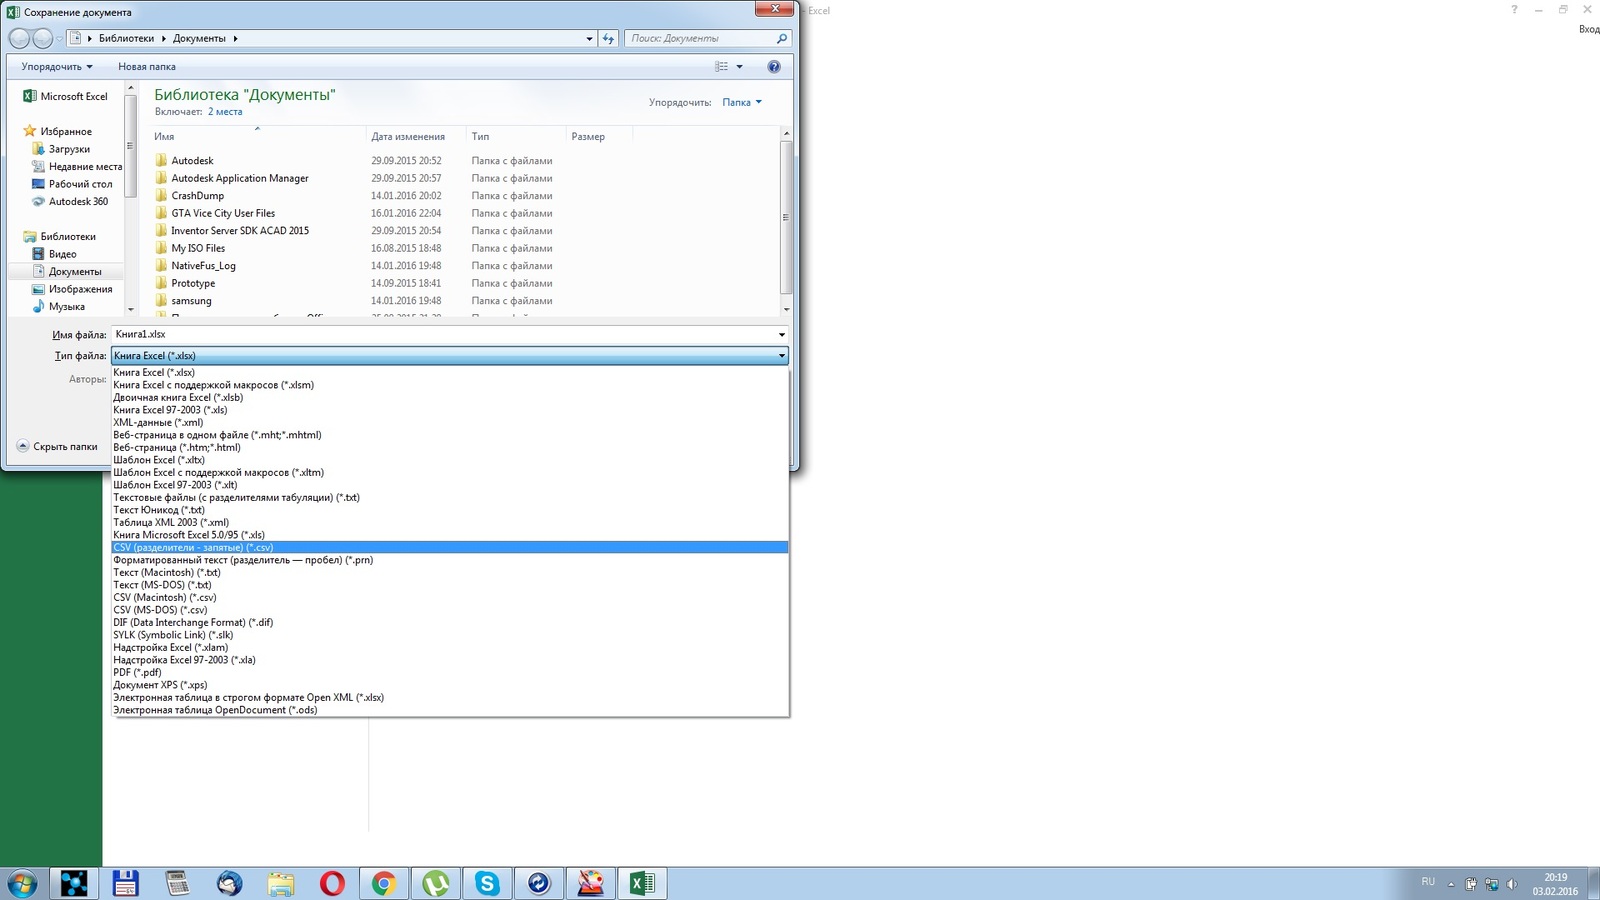The height and width of the screenshot is (900, 1600).
Task: Collapse the Тип файла dropdown arrow
Action: [781, 356]
